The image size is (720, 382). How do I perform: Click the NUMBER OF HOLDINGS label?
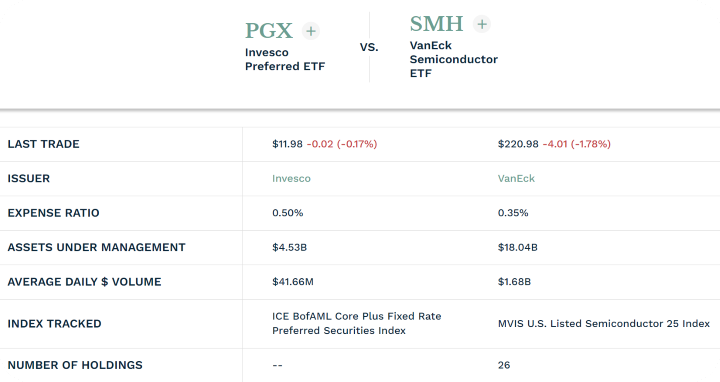pyautogui.click(x=75, y=365)
